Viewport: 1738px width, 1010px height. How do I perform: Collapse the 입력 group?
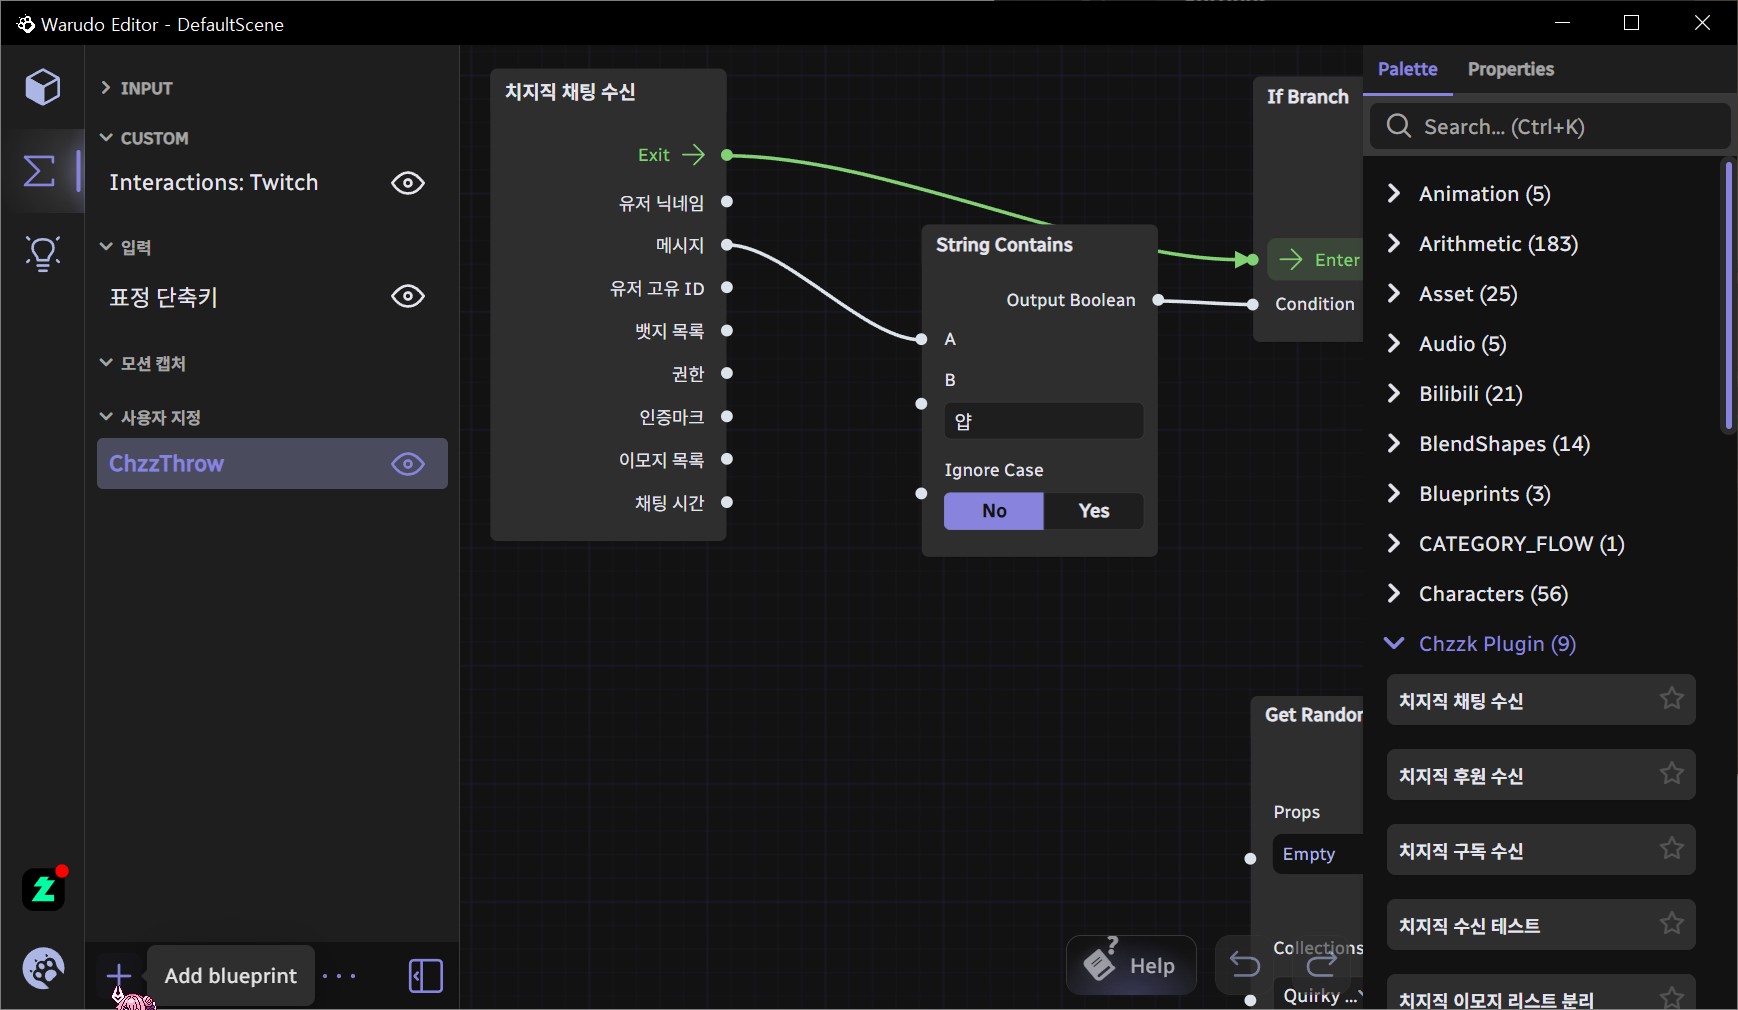point(106,246)
